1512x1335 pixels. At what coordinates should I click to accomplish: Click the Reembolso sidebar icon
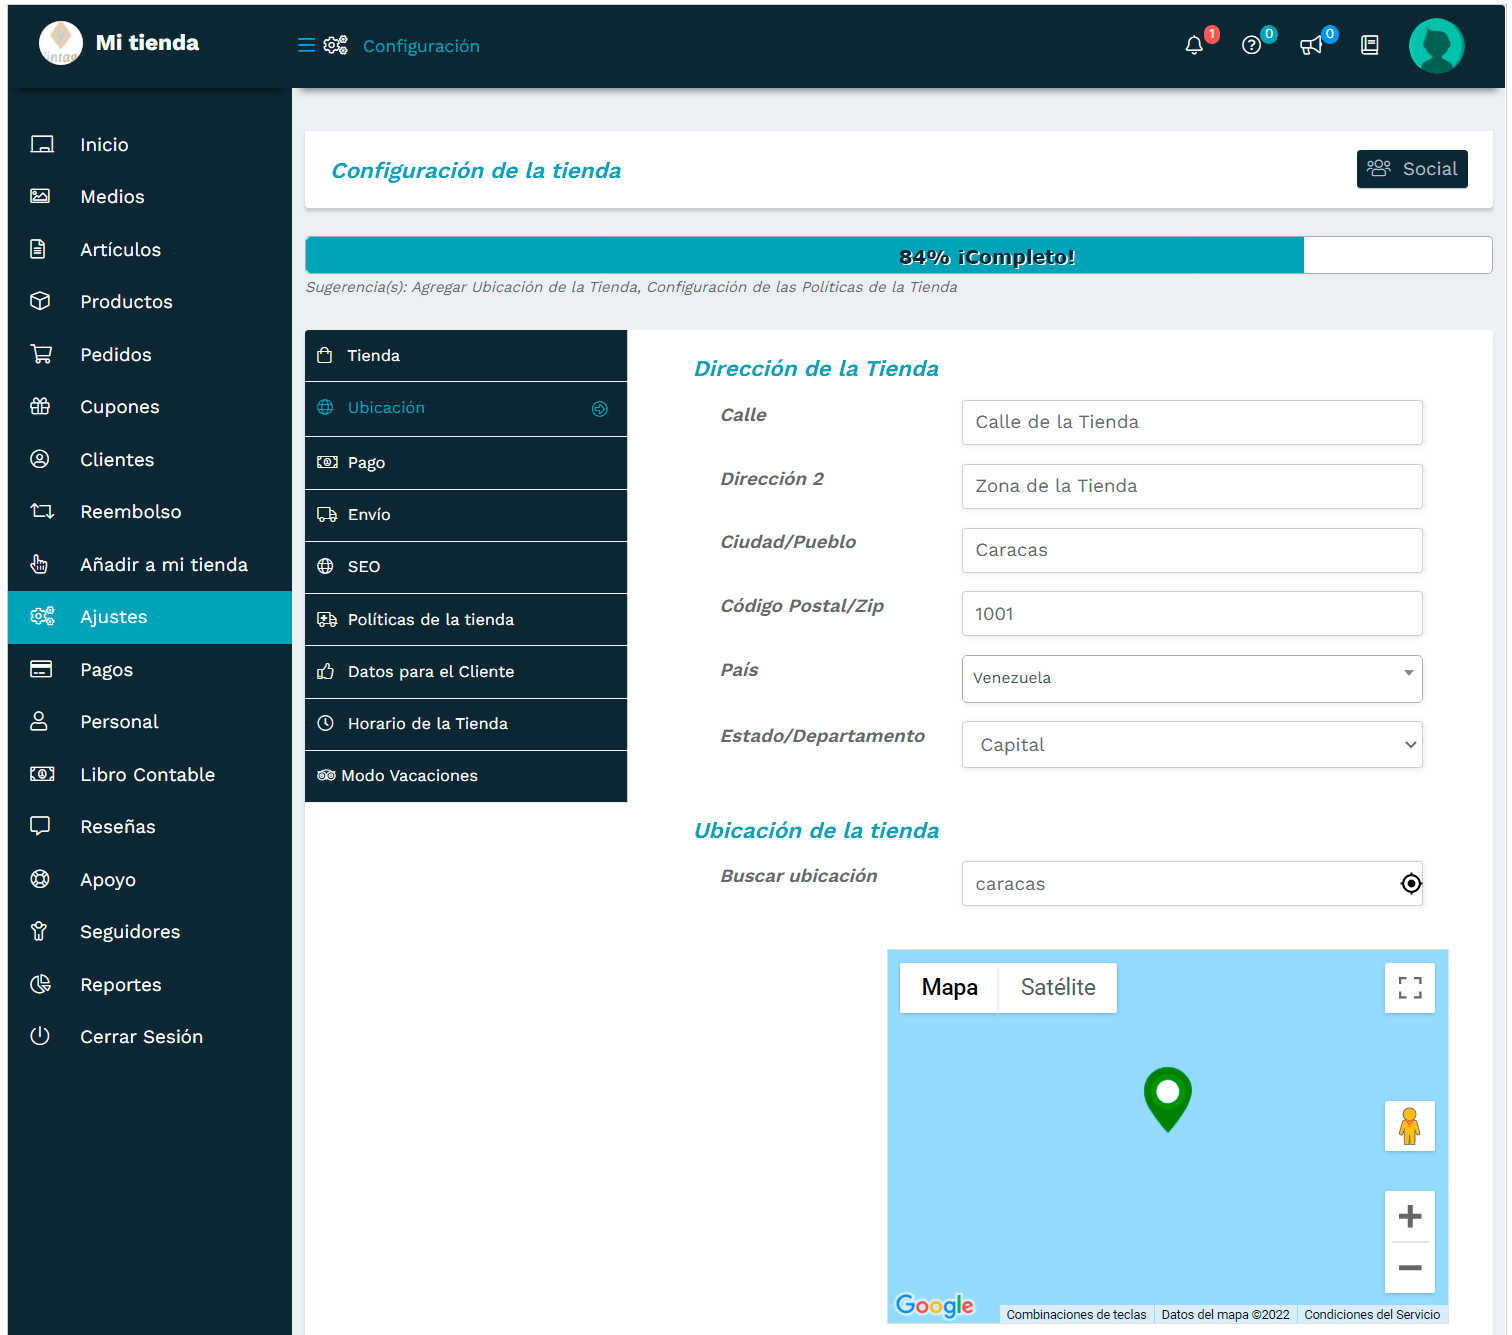[x=41, y=511]
